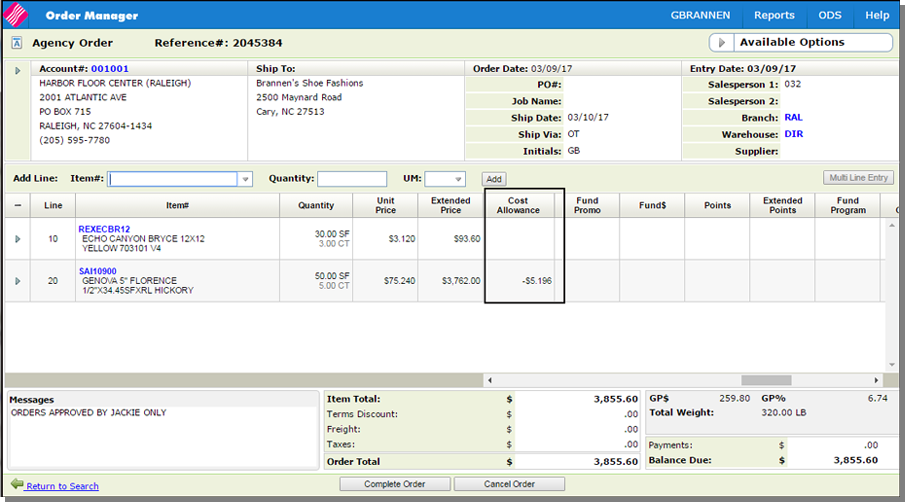This screenshot has height=502, width=905.
Task: Click the vertical scrollbar down arrow
Action: (892, 365)
